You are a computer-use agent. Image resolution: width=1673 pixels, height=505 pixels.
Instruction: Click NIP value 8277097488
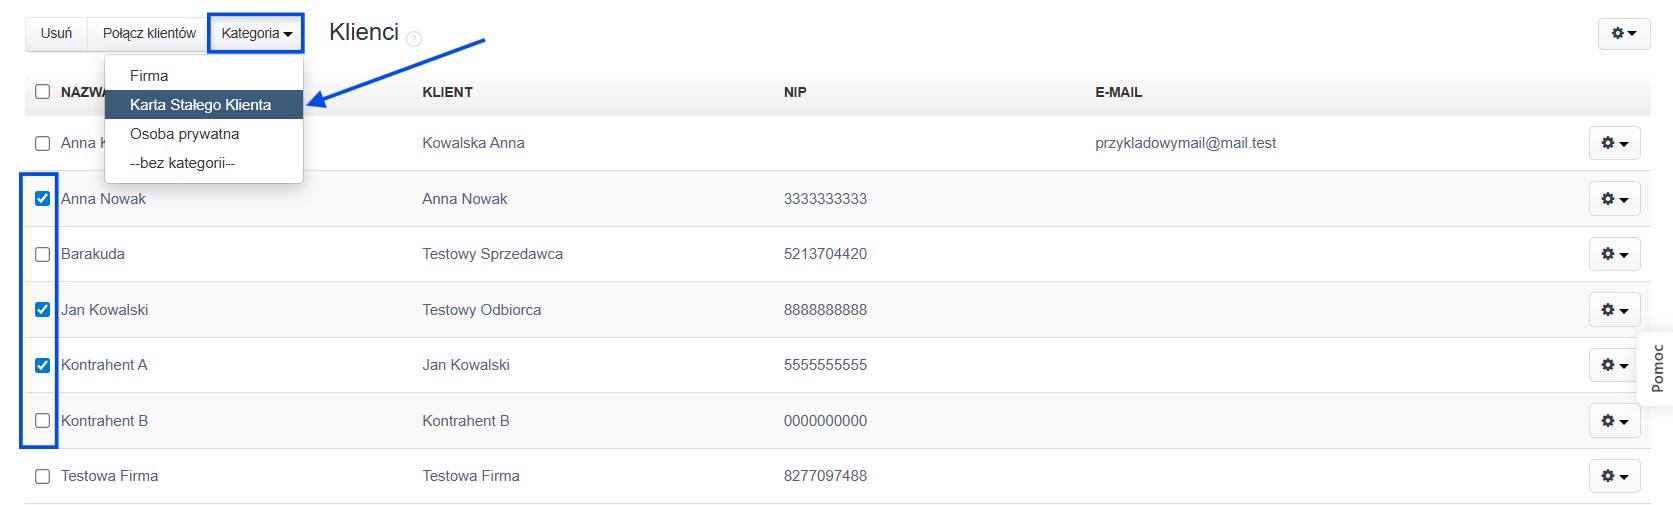coord(825,476)
